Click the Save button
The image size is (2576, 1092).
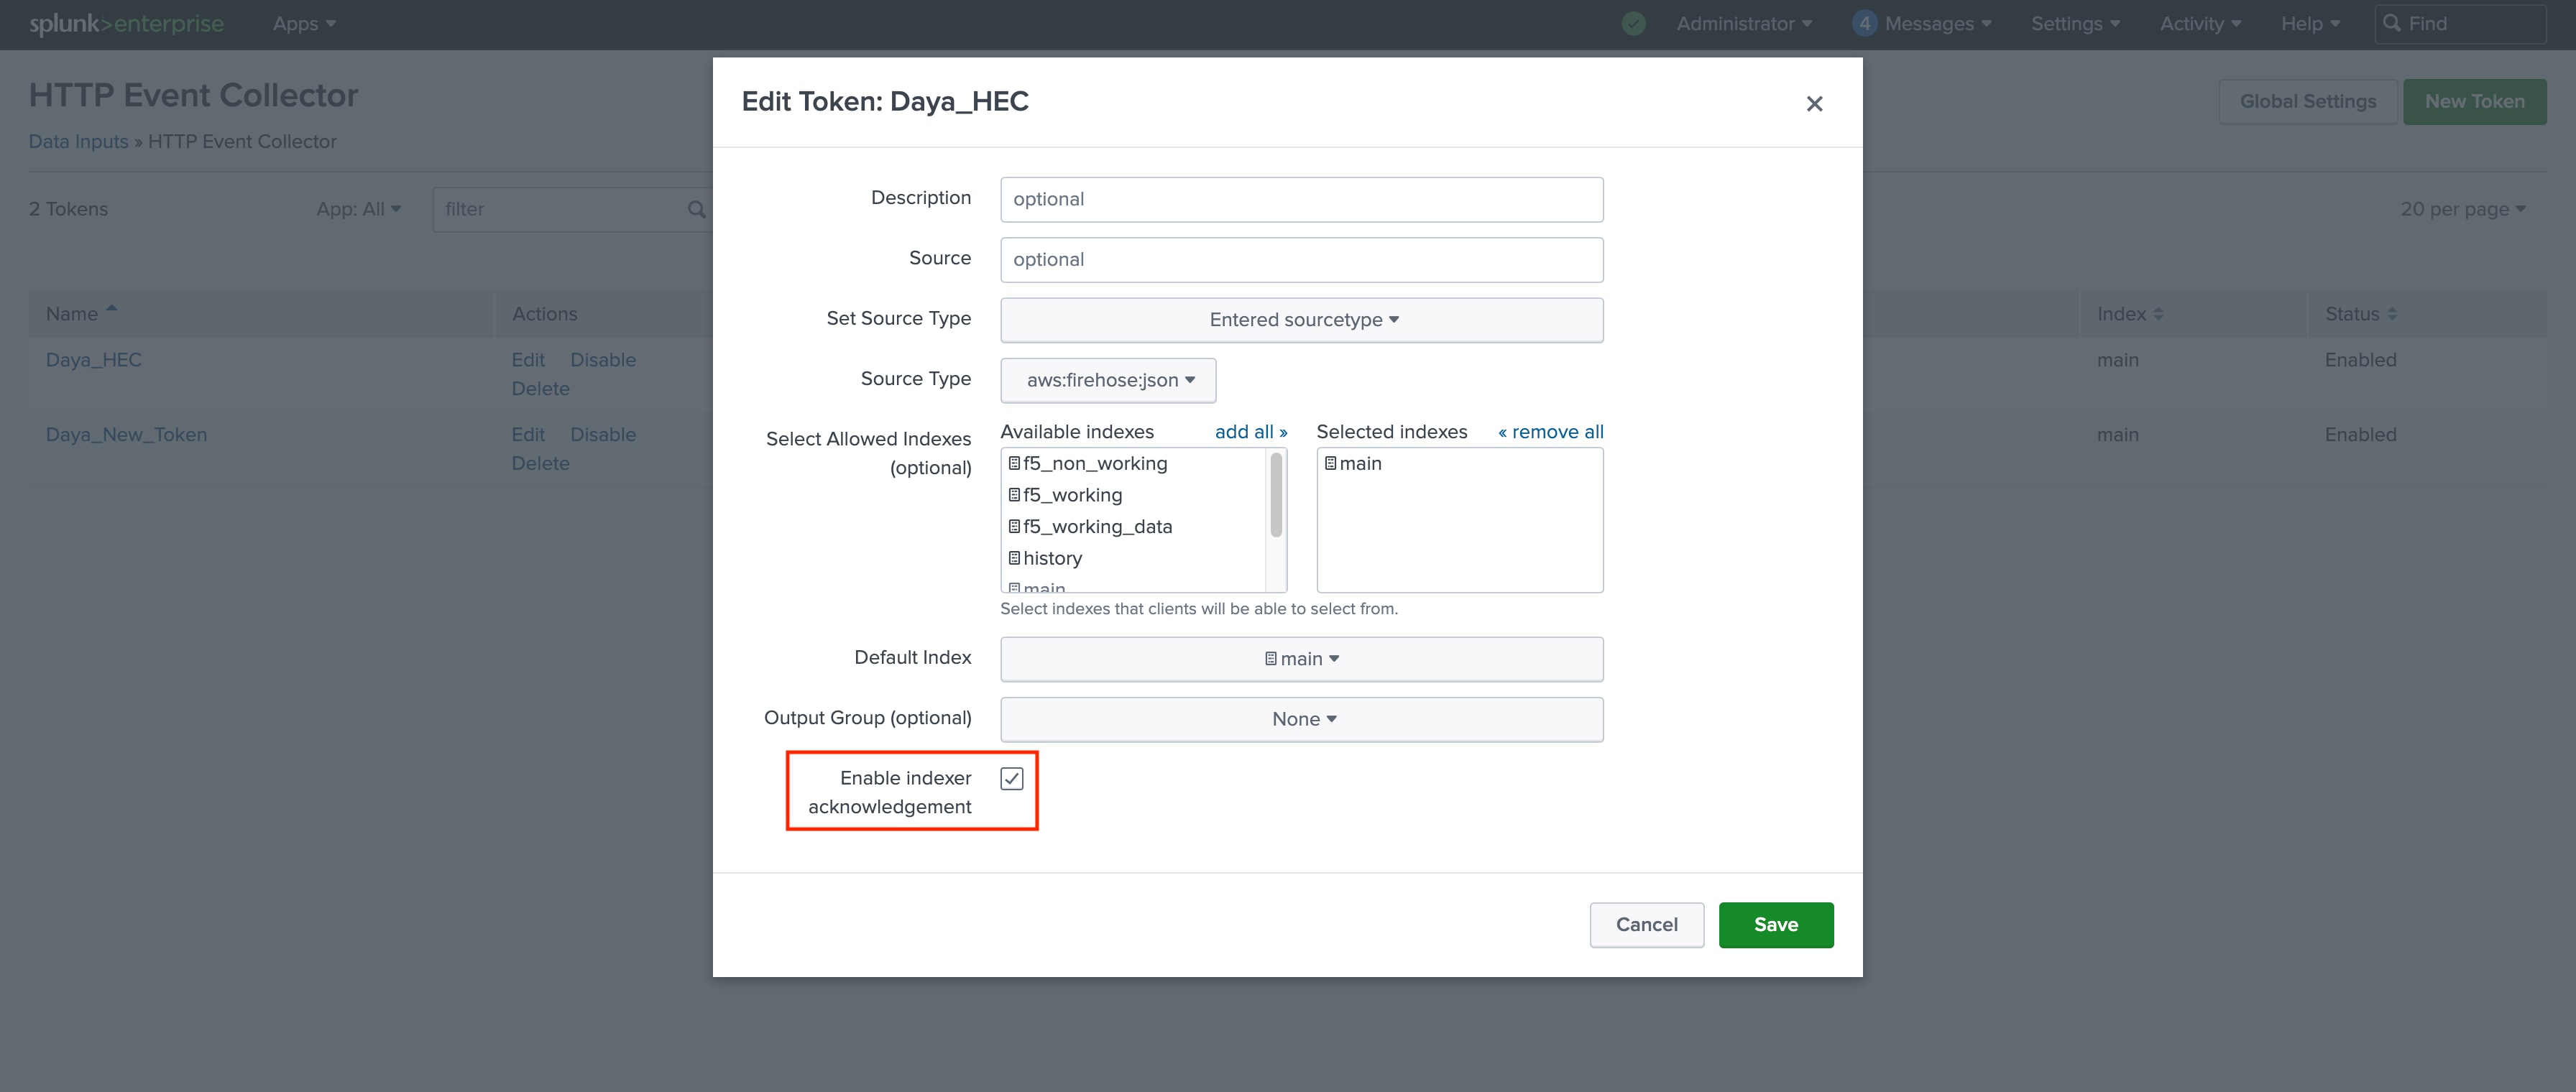(1775, 925)
